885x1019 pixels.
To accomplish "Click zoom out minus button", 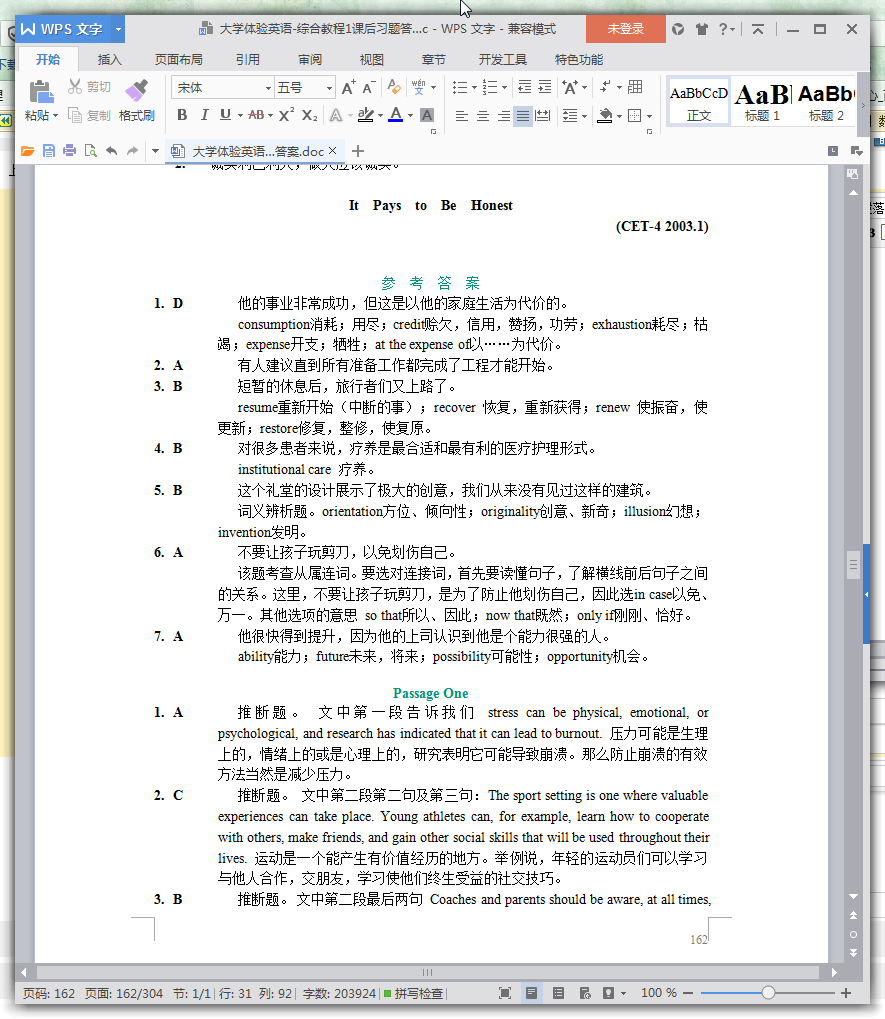I will (688, 993).
